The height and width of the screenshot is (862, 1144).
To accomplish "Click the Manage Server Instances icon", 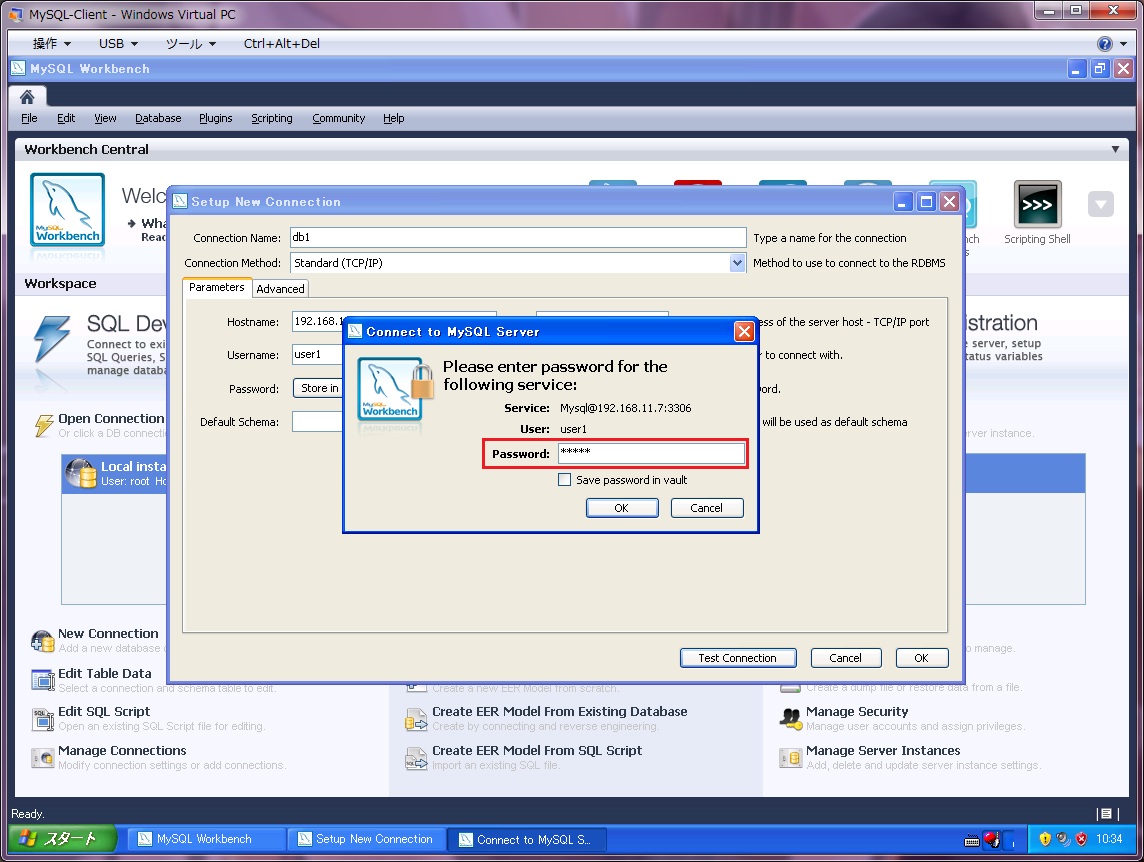I will tap(791, 758).
